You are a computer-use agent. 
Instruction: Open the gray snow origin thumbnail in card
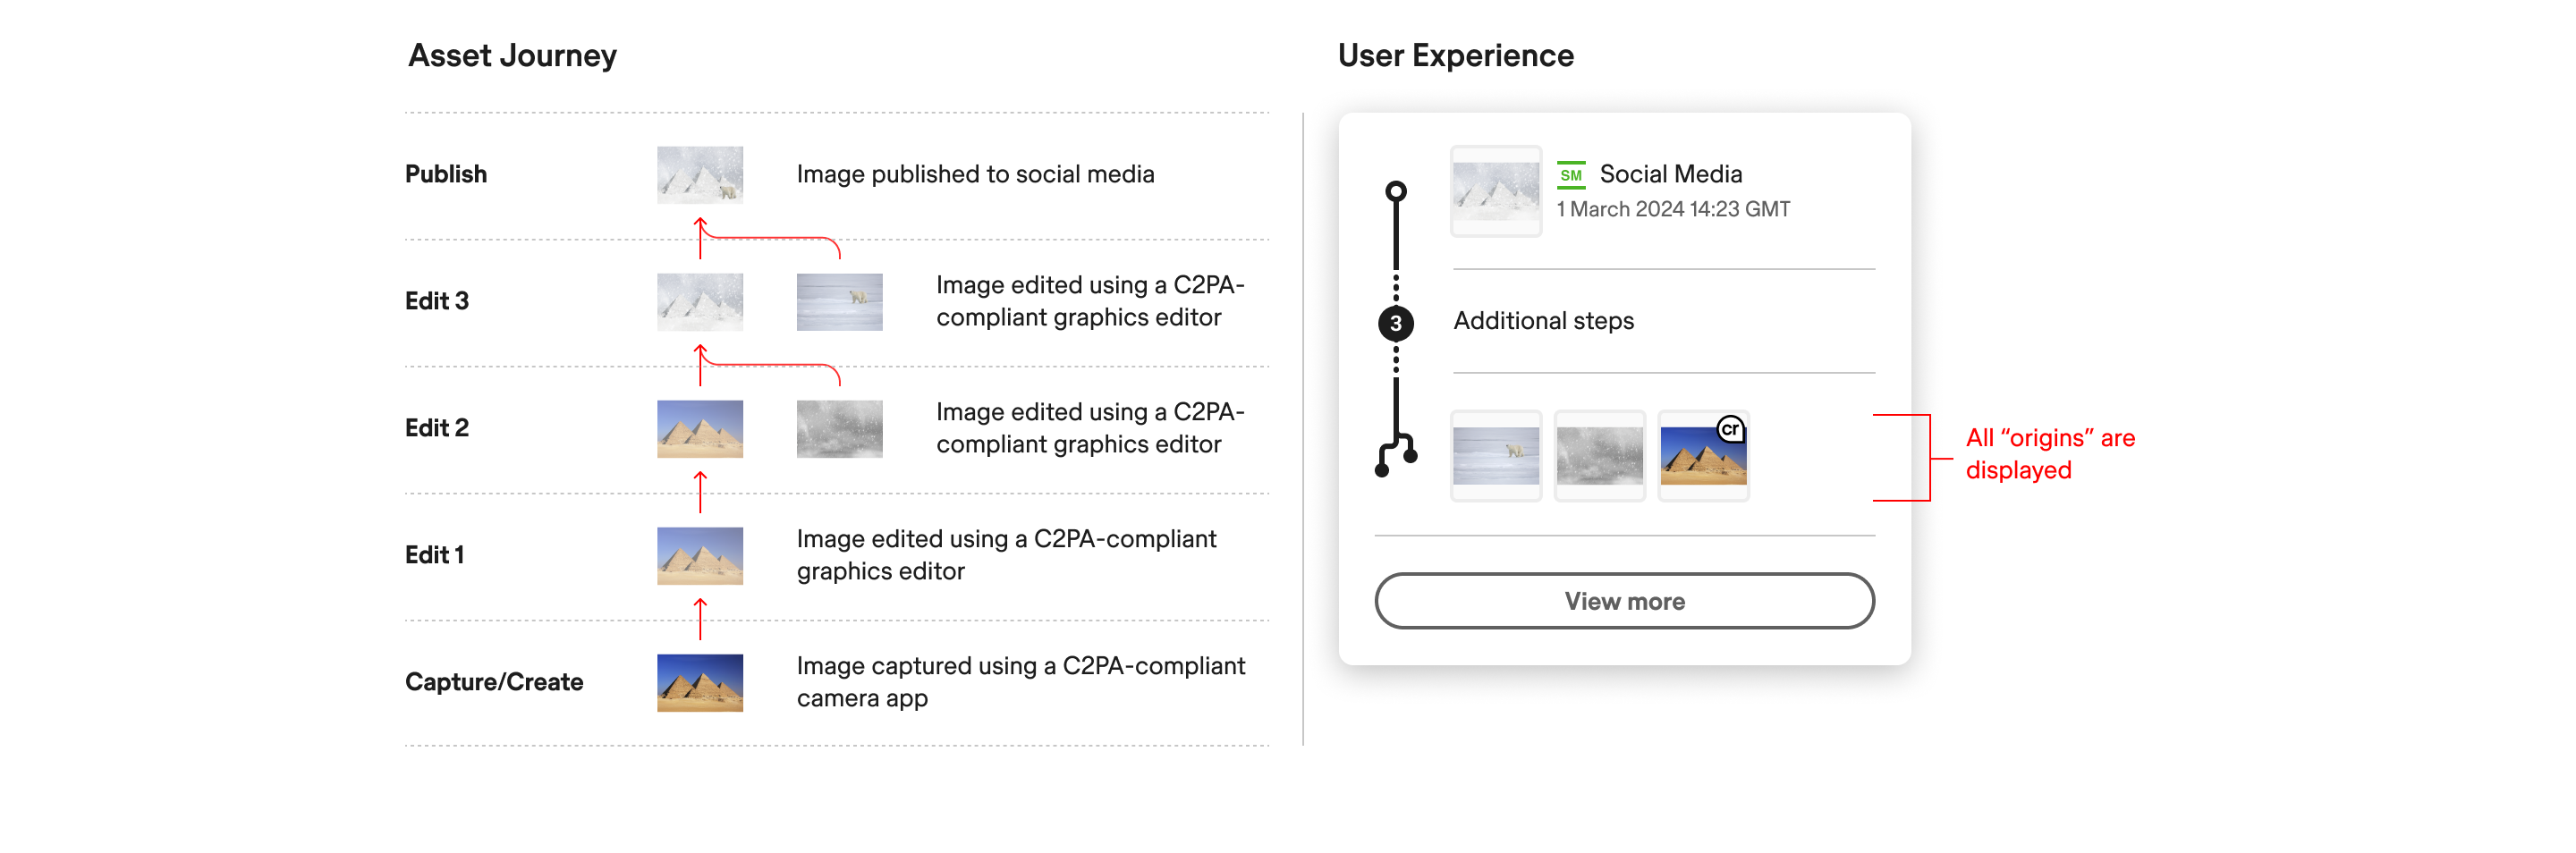pos(1598,456)
